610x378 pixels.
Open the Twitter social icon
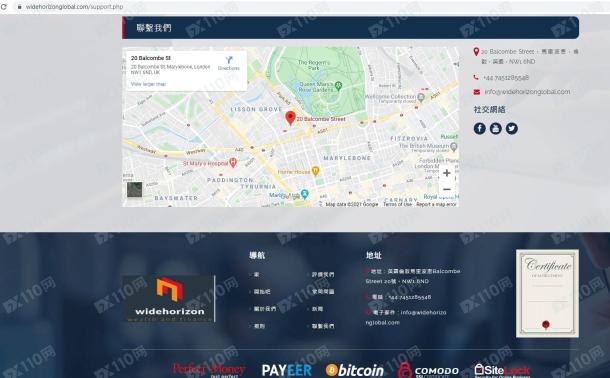point(512,128)
